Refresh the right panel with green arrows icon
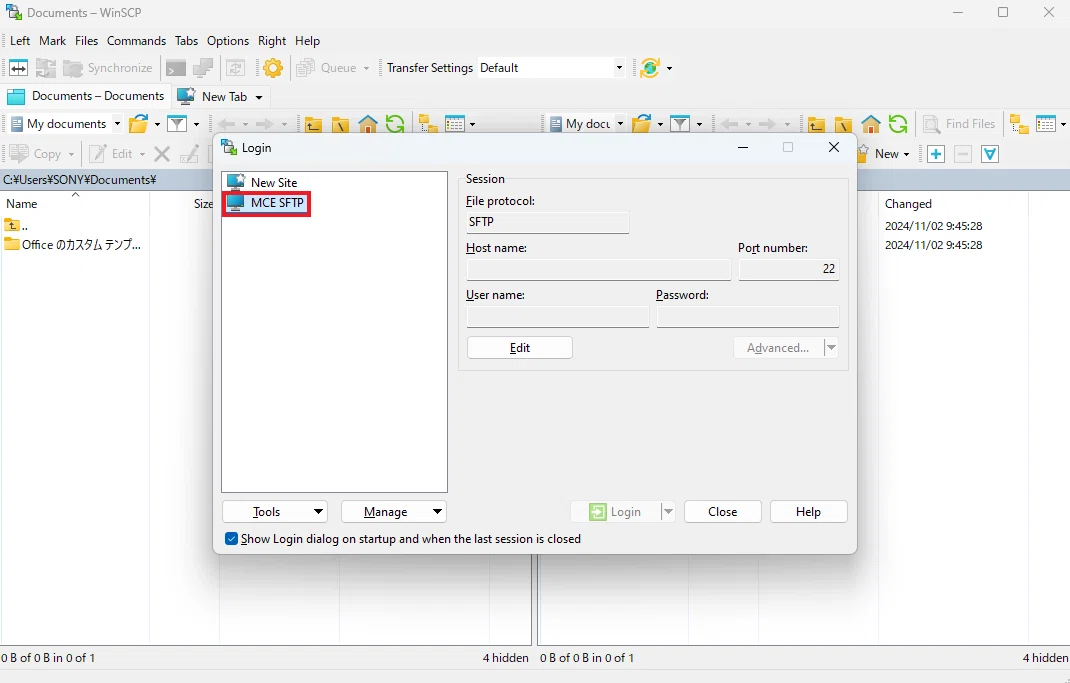Screen dimensions: 1070x683 point(898,124)
